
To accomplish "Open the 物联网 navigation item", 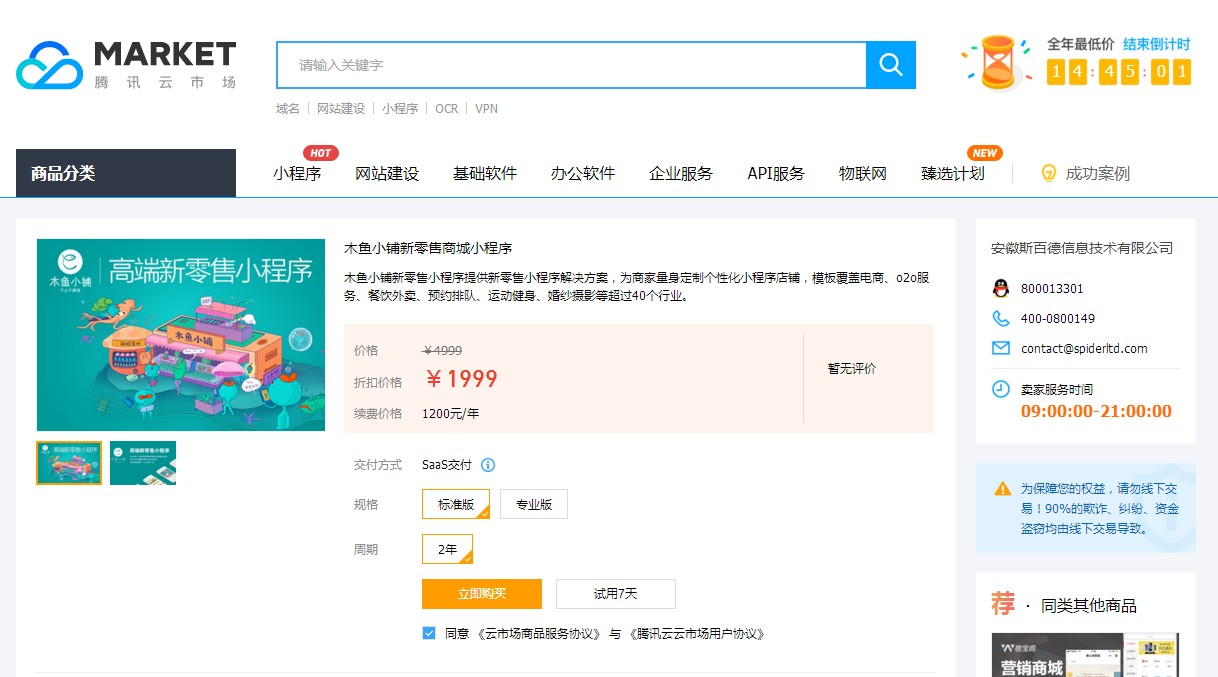I will click(863, 173).
